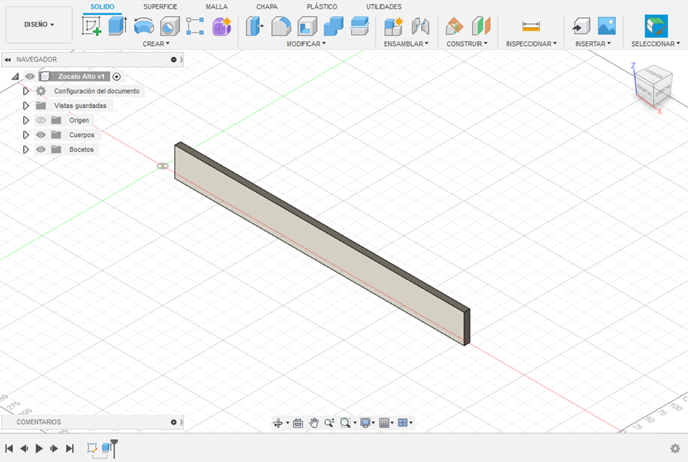
Task: Open the INSERTAR dropdown menu
Action: [593, 44]
